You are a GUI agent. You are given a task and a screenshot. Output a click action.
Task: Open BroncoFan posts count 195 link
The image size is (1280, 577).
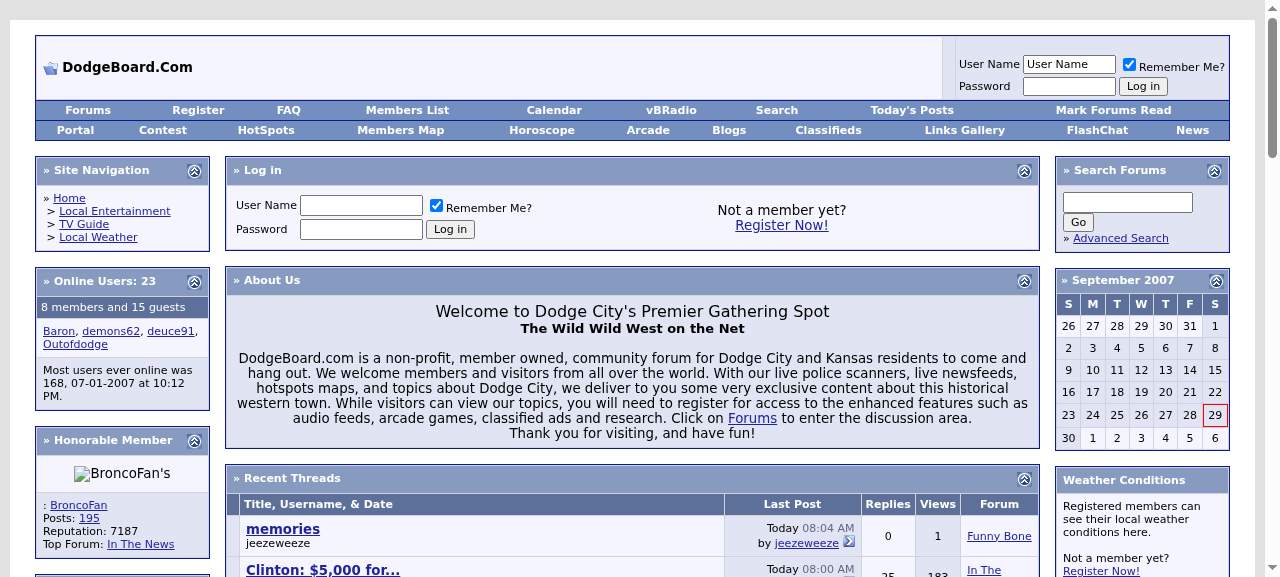89,518
